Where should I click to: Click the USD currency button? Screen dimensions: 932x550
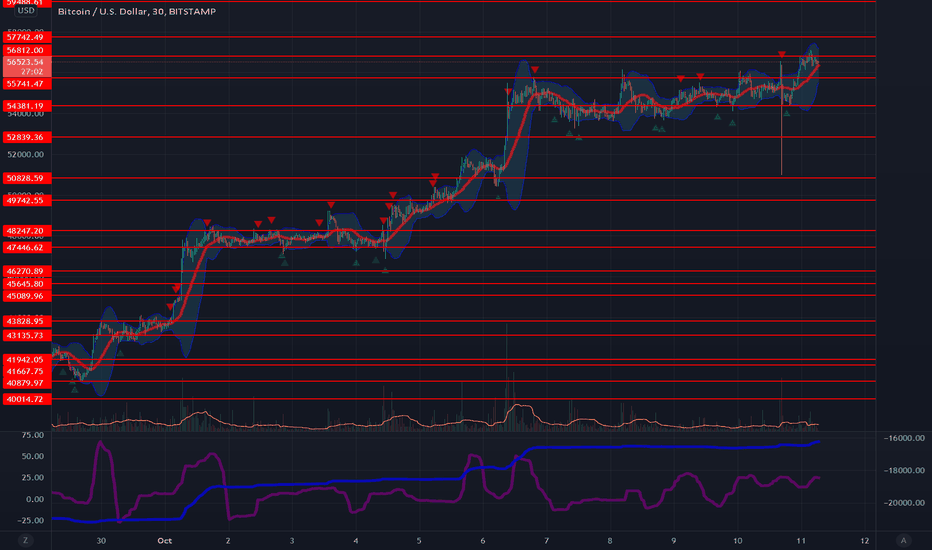coord(26,11)
